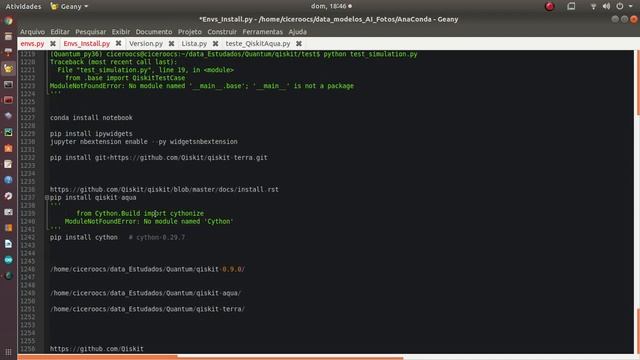Launch the Arduino teal dock icon

(8, 260)
